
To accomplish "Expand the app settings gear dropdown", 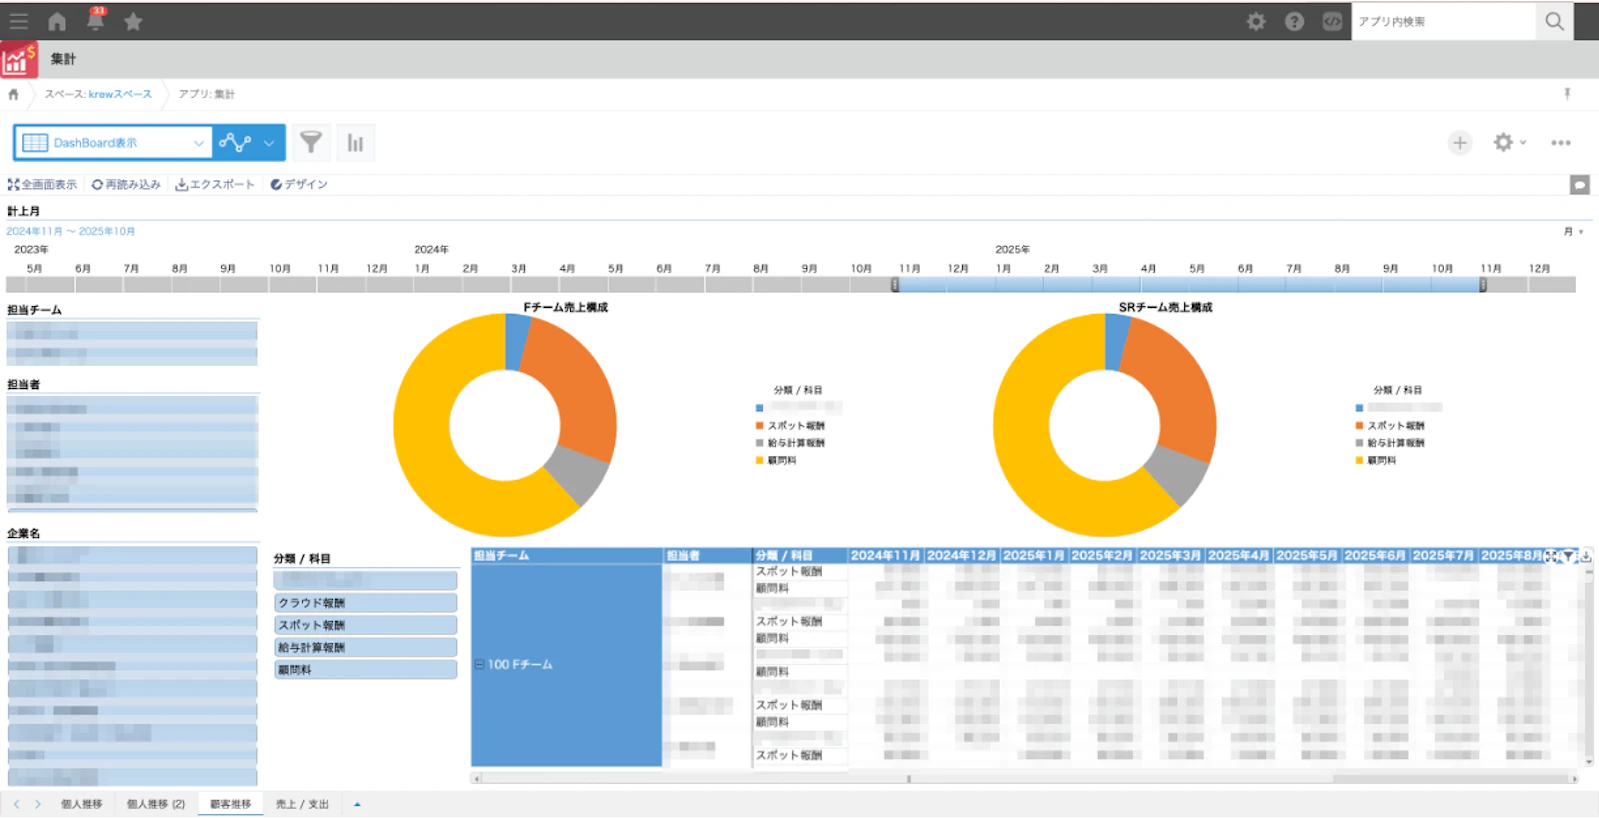I will click(x=1508, y=143).
